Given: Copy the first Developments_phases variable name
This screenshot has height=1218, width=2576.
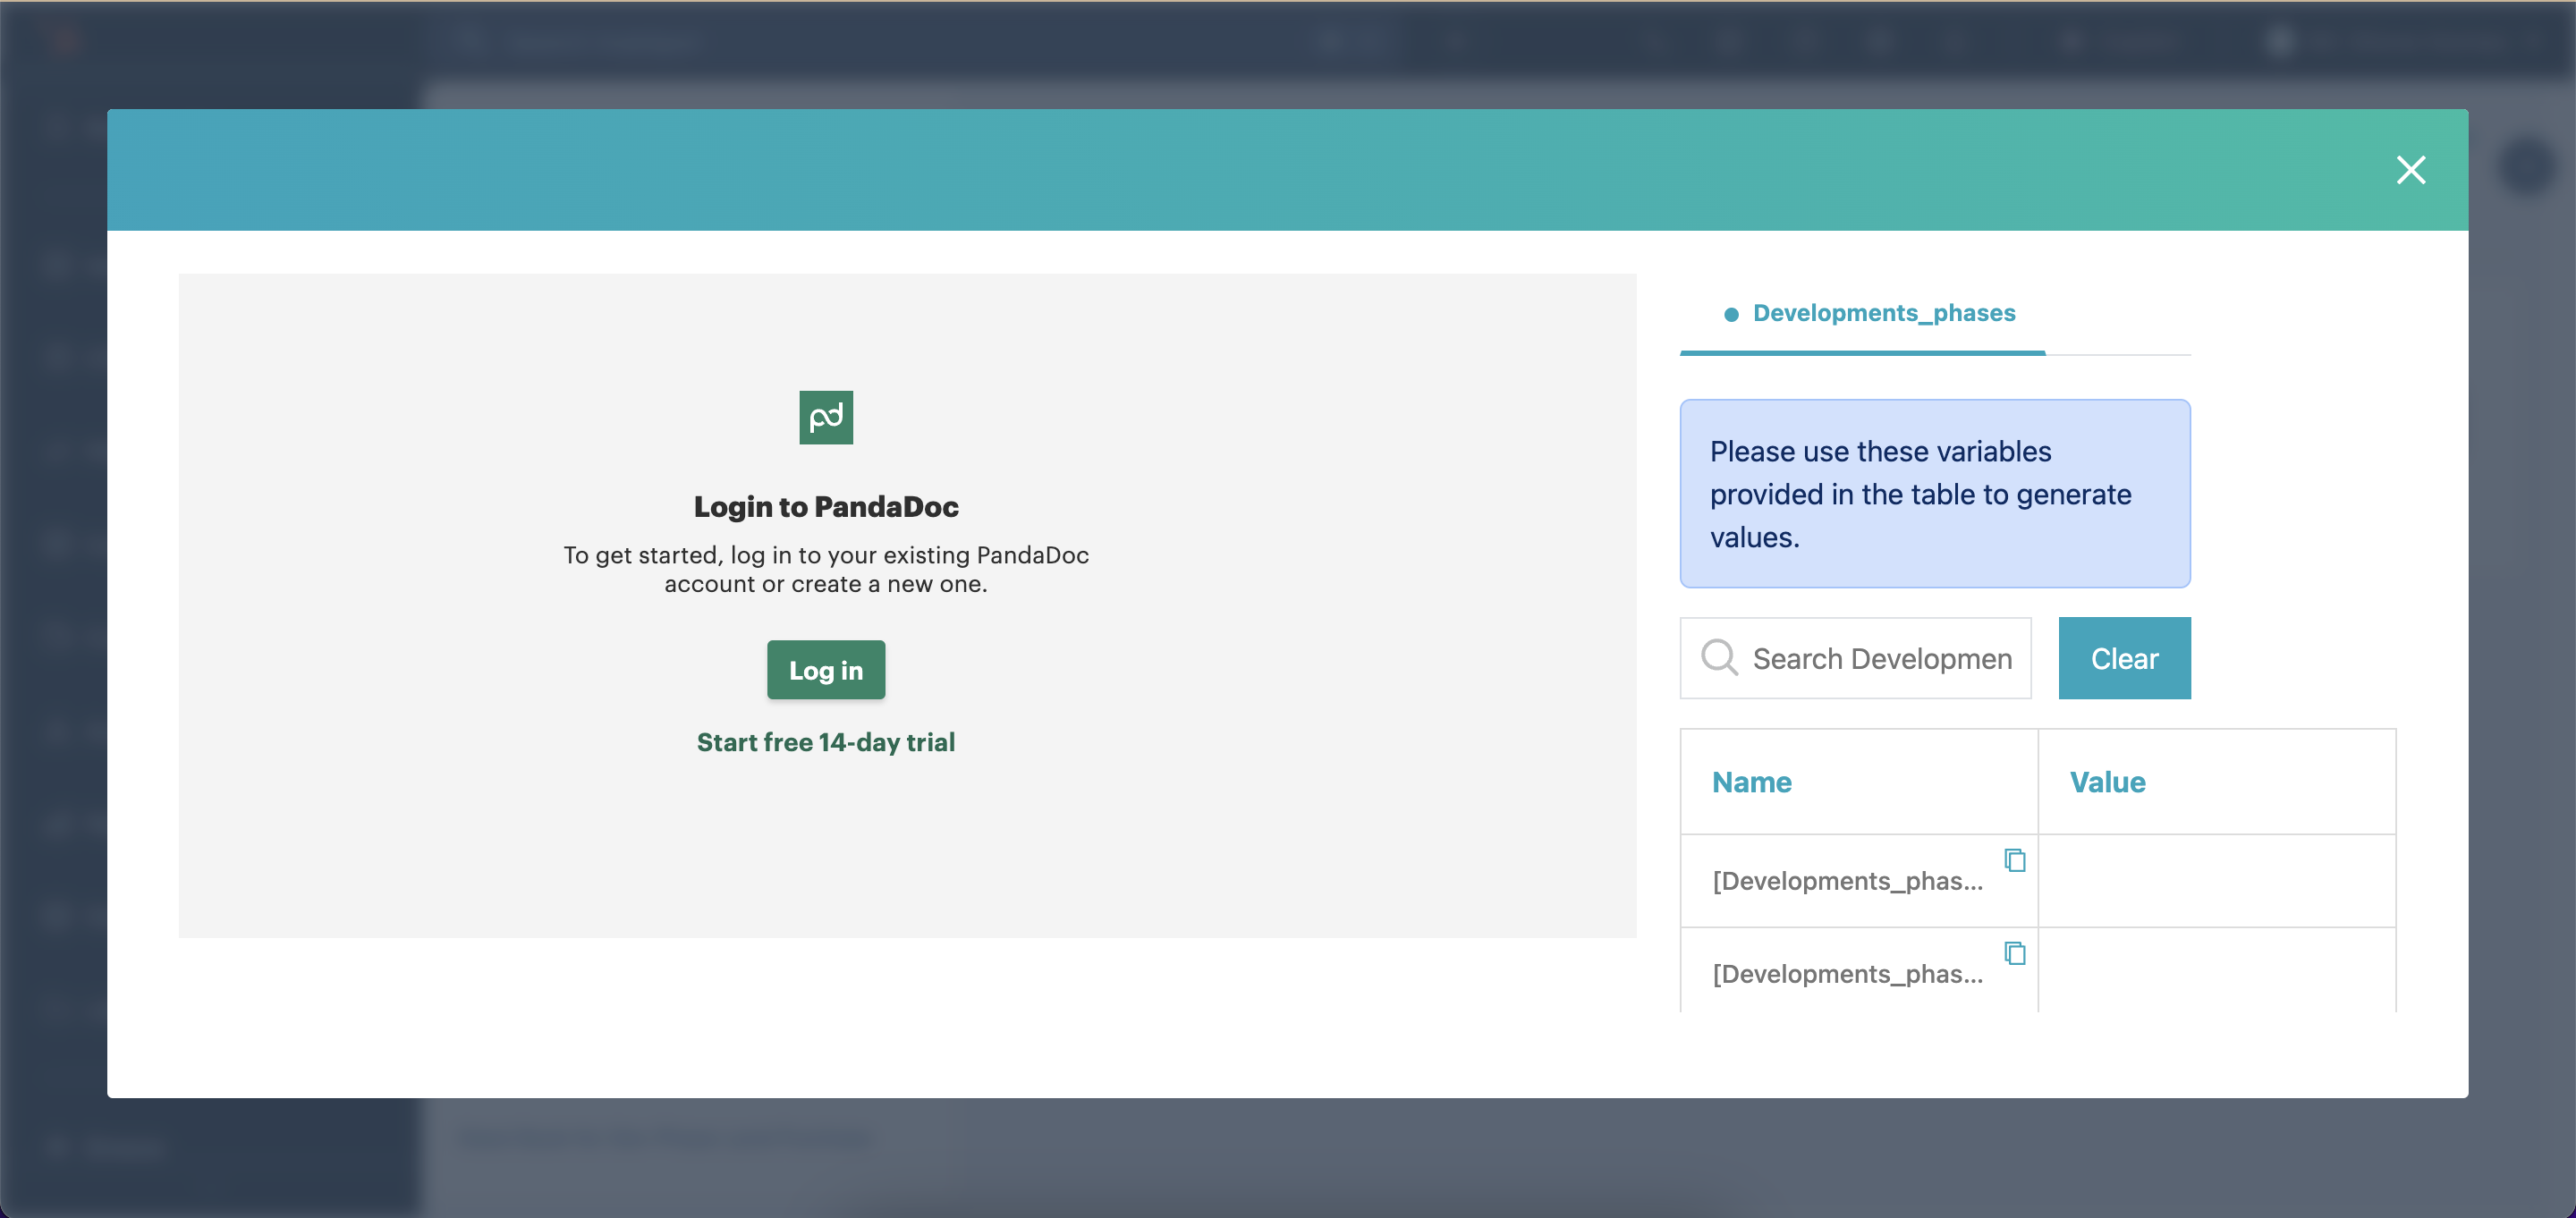Looking at the screenshot, I should click(x=2013, y=861).
